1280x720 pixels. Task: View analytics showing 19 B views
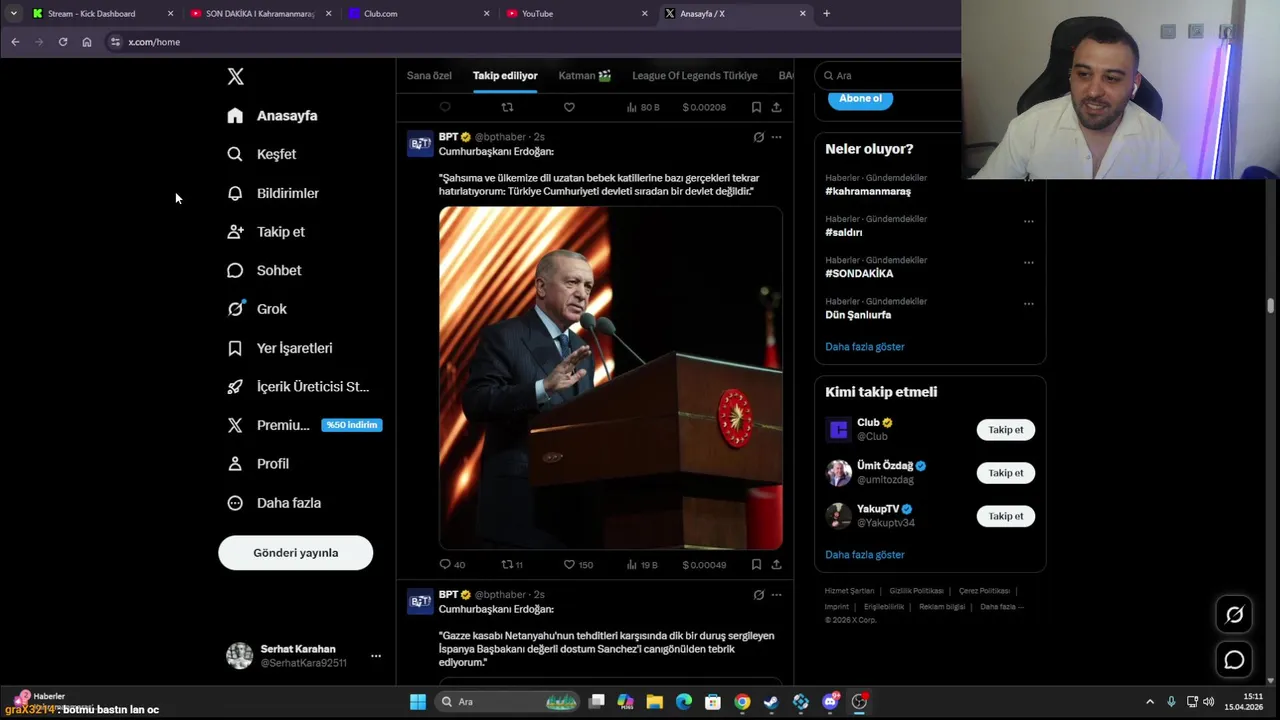pyautogui.click(x=642, y=565)
